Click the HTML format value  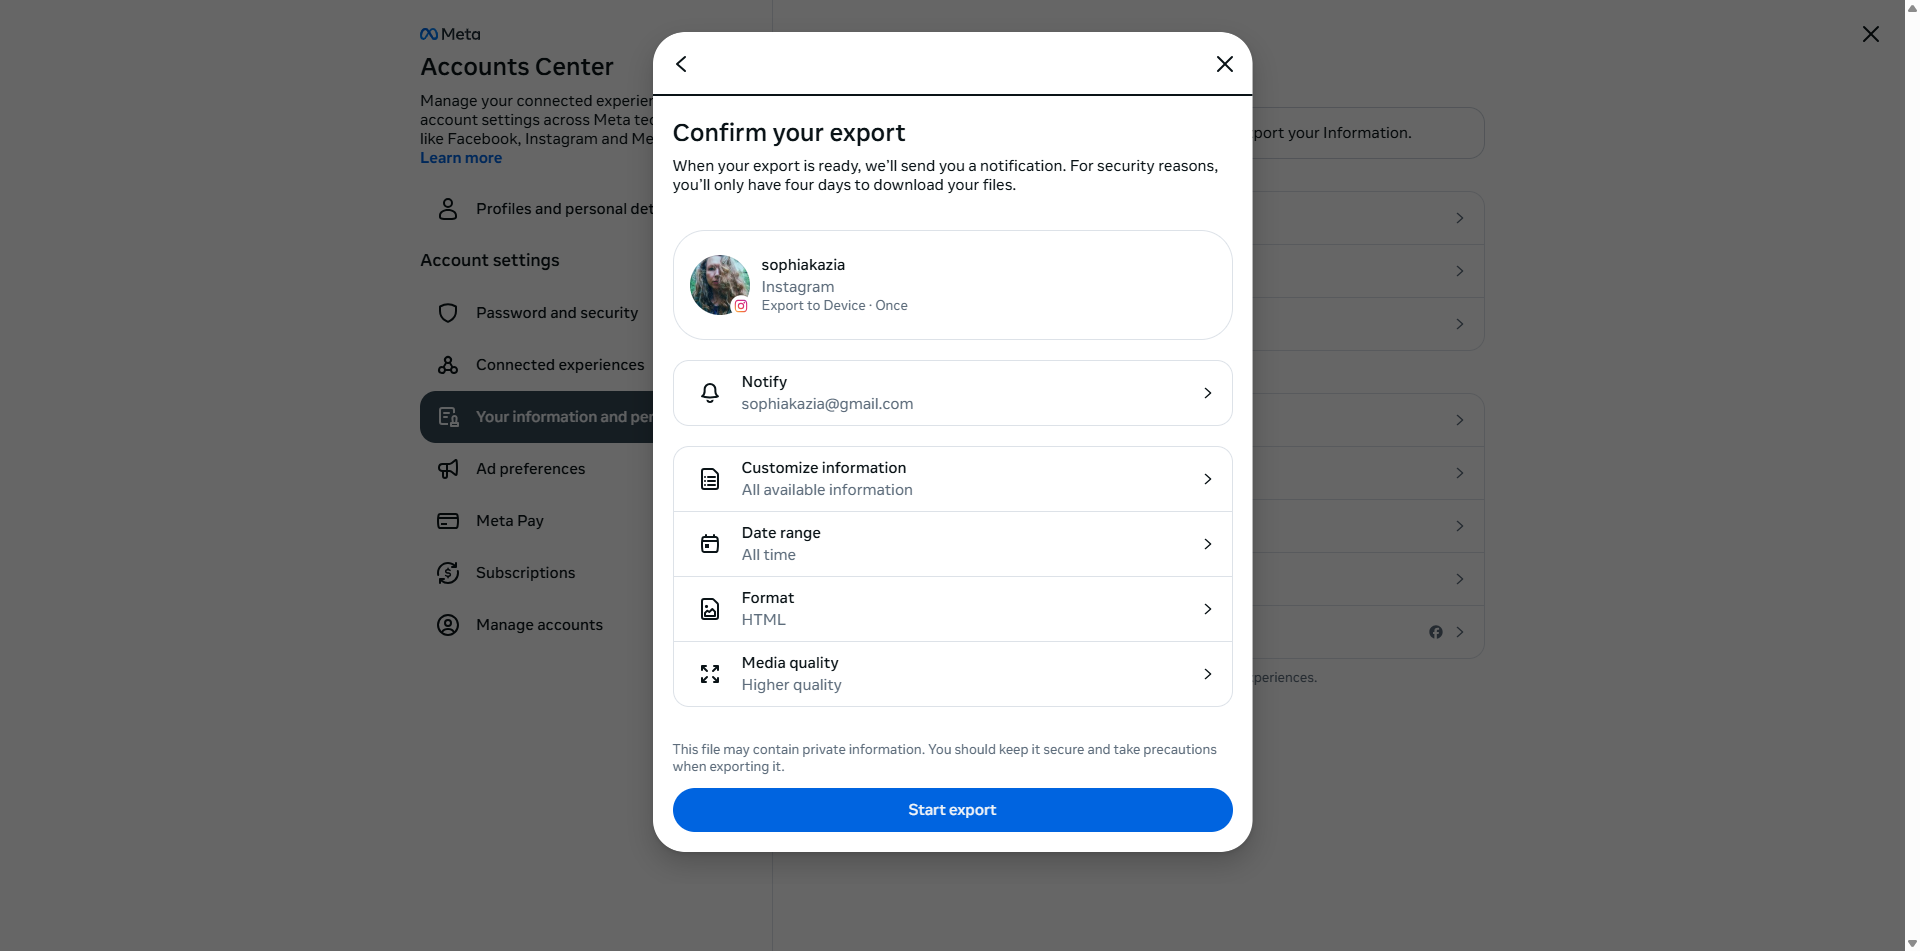coord(763,620)
